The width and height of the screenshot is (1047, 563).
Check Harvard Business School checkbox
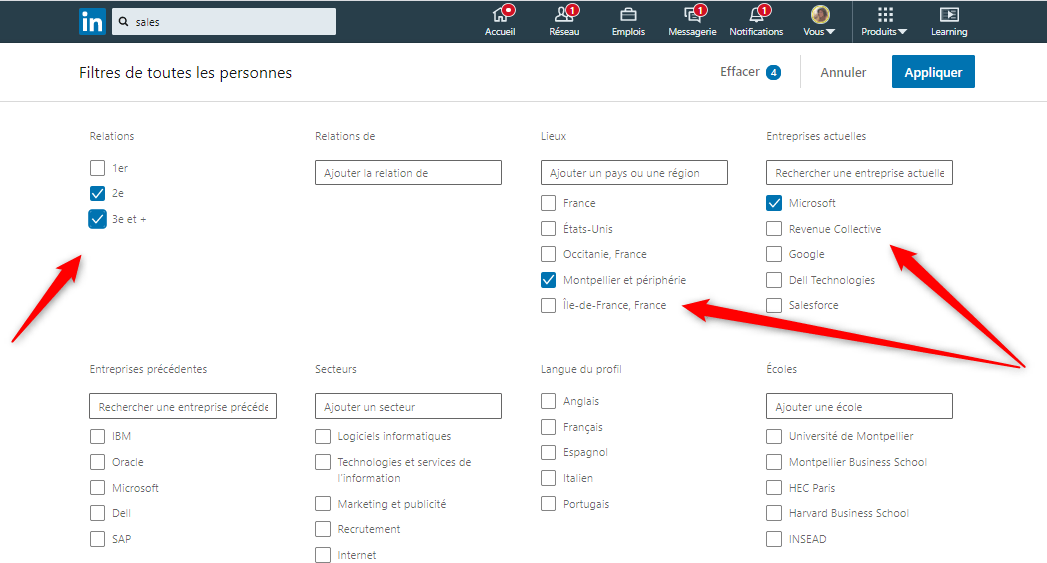(x=774, y=513)
